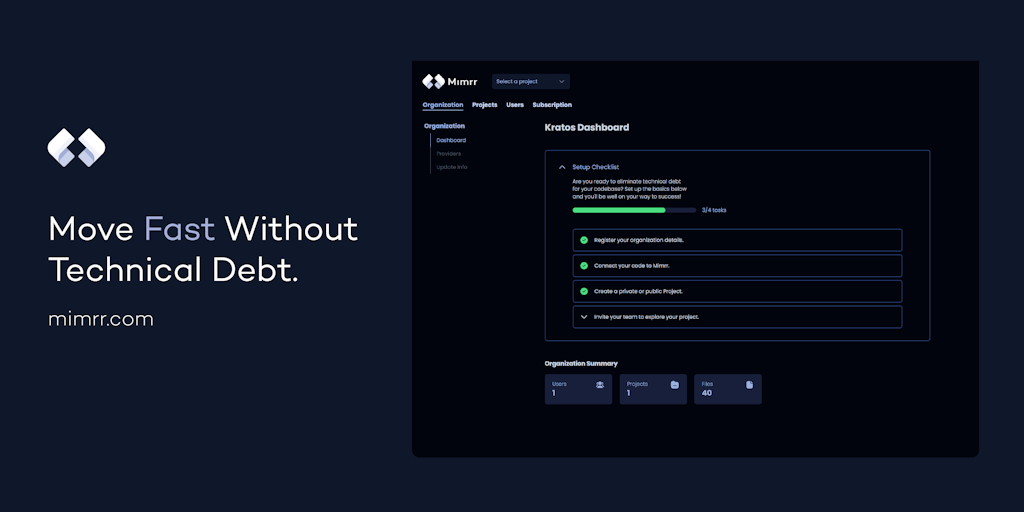The image size is (1024, 512).
Task: Click the green setup progress bar
Action: (634, 210)
